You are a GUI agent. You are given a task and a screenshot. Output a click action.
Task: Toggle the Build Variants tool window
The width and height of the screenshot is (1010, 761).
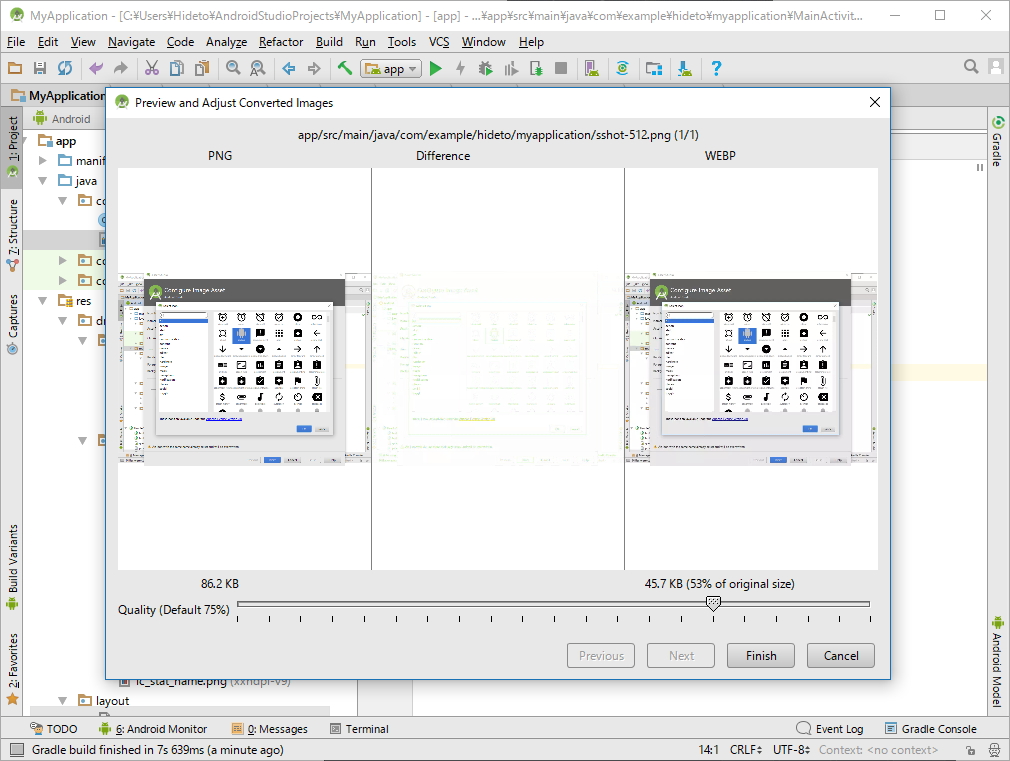point(12,566)
